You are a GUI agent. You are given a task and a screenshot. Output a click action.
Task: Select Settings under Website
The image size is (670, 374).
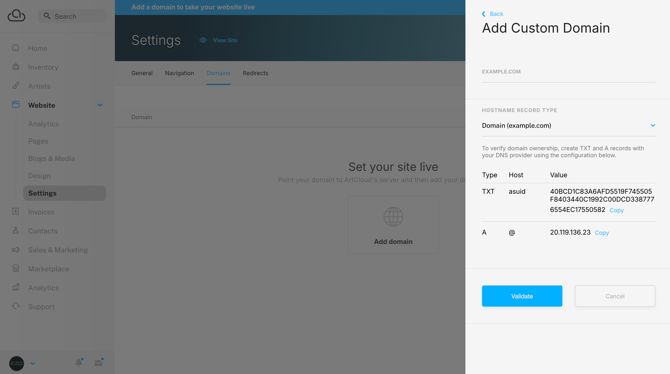(65, 193)
